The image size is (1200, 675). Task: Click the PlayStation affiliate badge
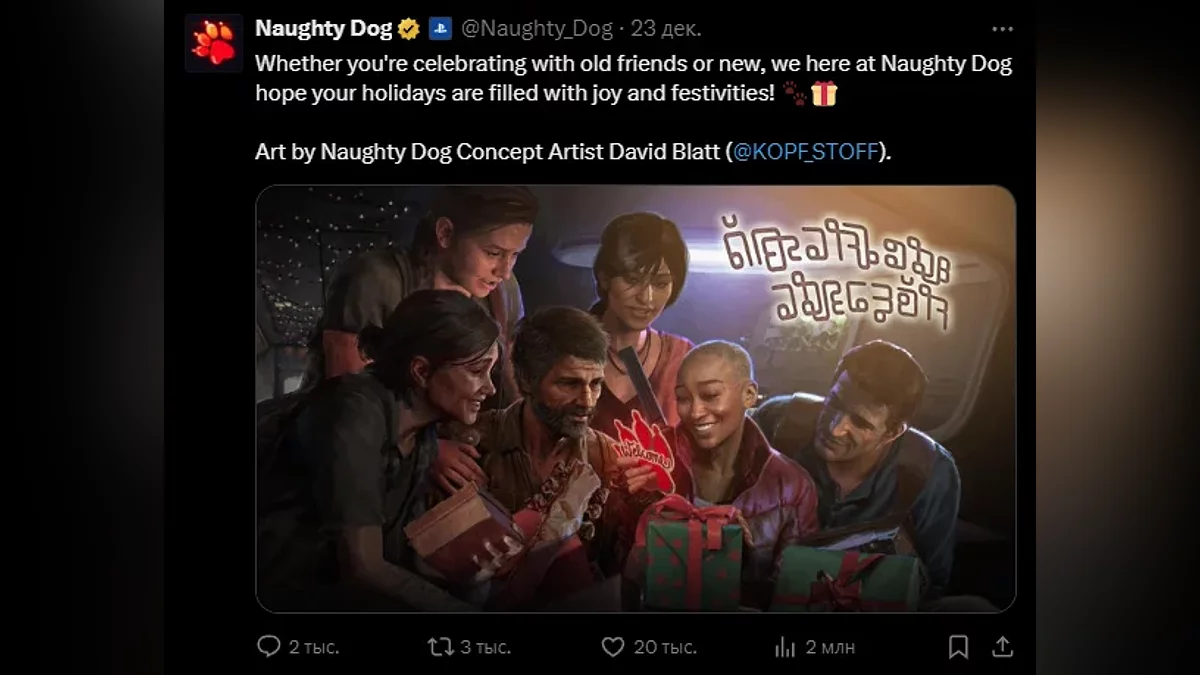[x=440, y=29]
